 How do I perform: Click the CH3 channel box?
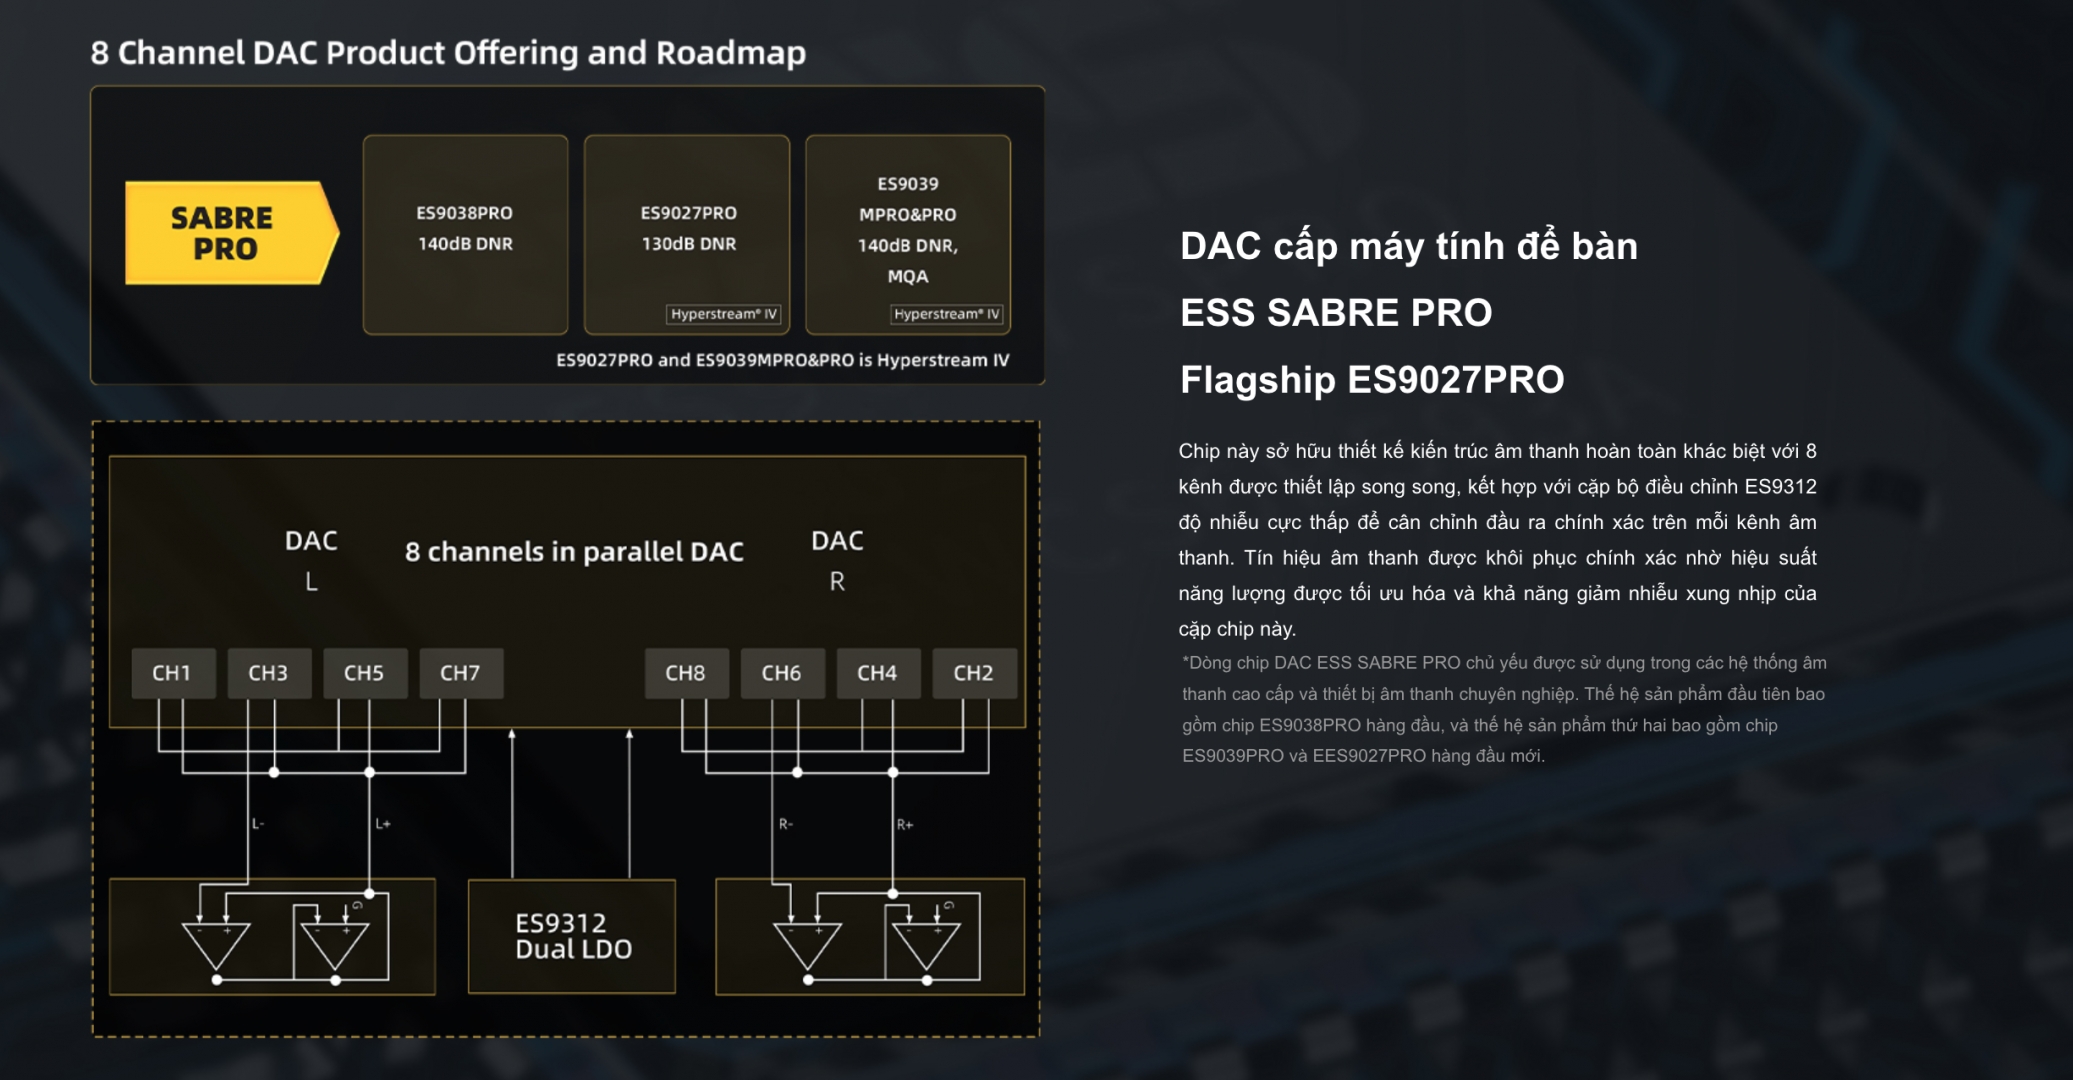click(x=269, y=673)
